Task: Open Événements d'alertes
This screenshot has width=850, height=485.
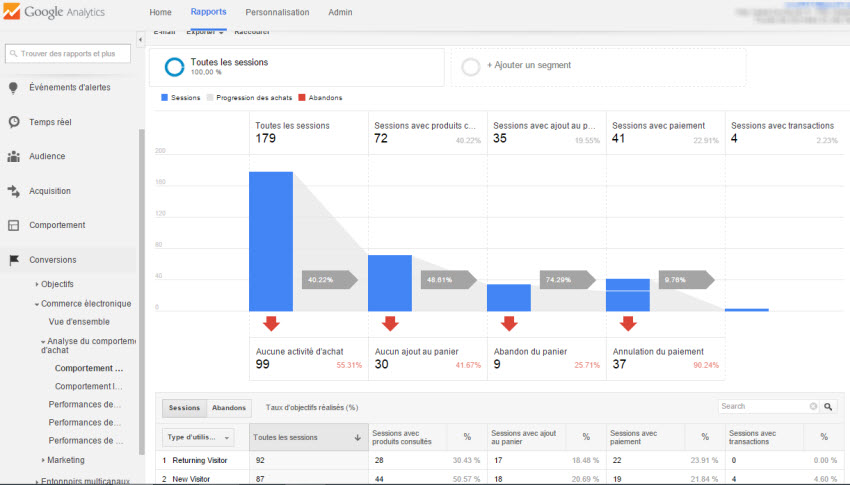Action: 70,87
